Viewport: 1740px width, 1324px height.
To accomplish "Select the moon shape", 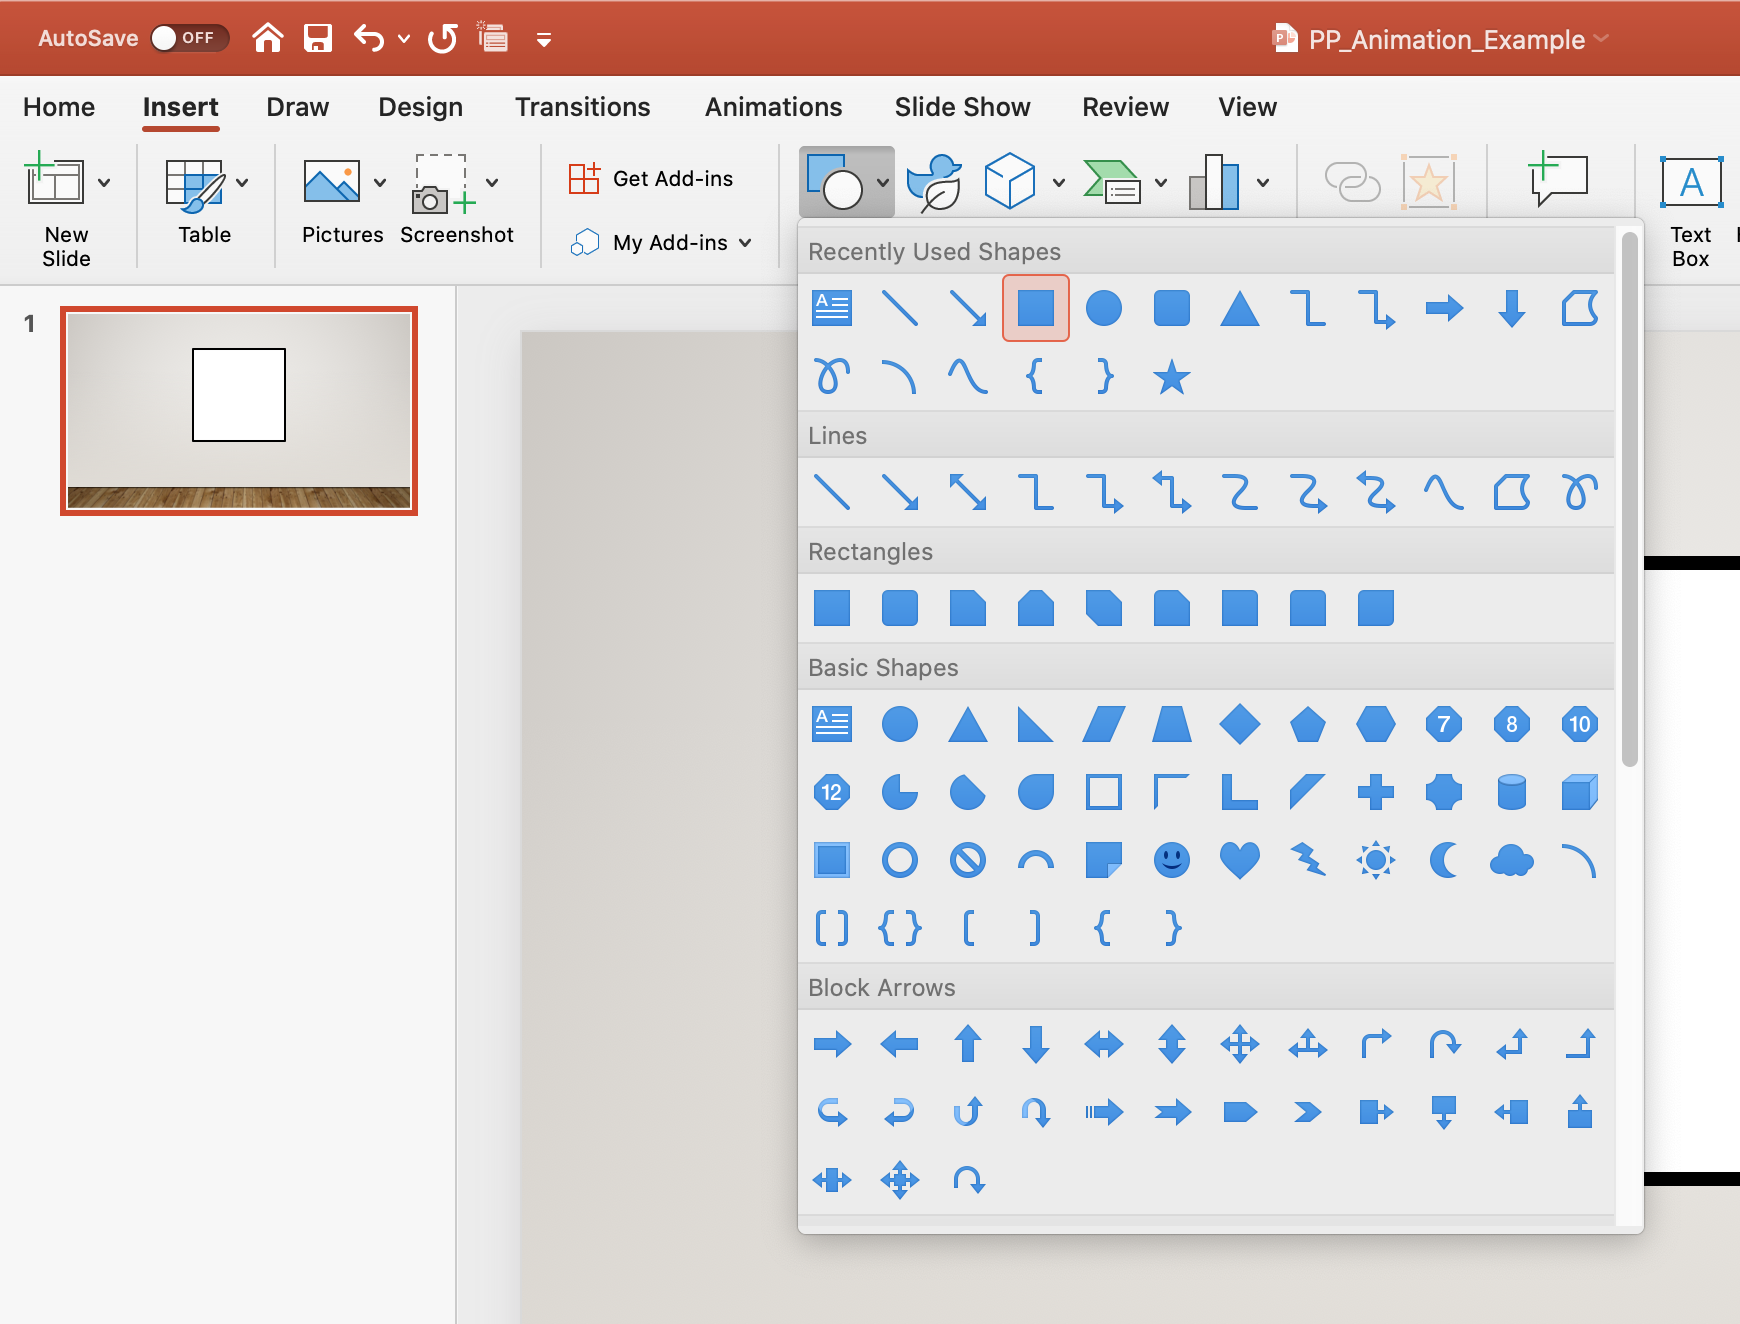I will point(1443,860).
